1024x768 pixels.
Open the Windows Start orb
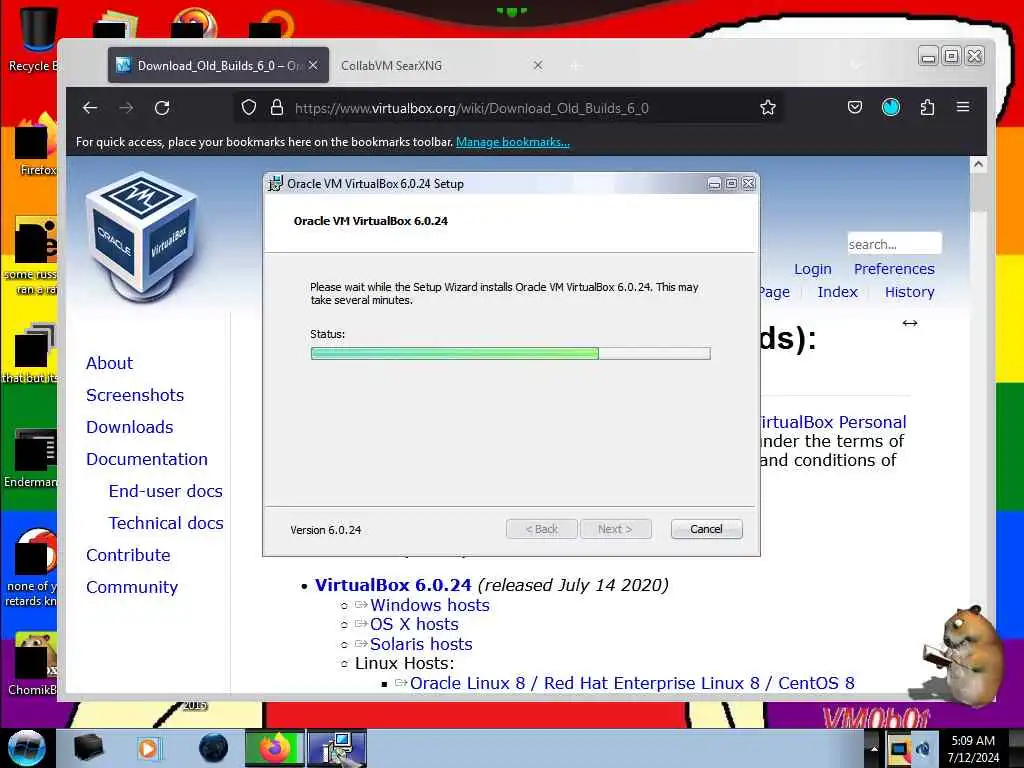click(26, 748)
